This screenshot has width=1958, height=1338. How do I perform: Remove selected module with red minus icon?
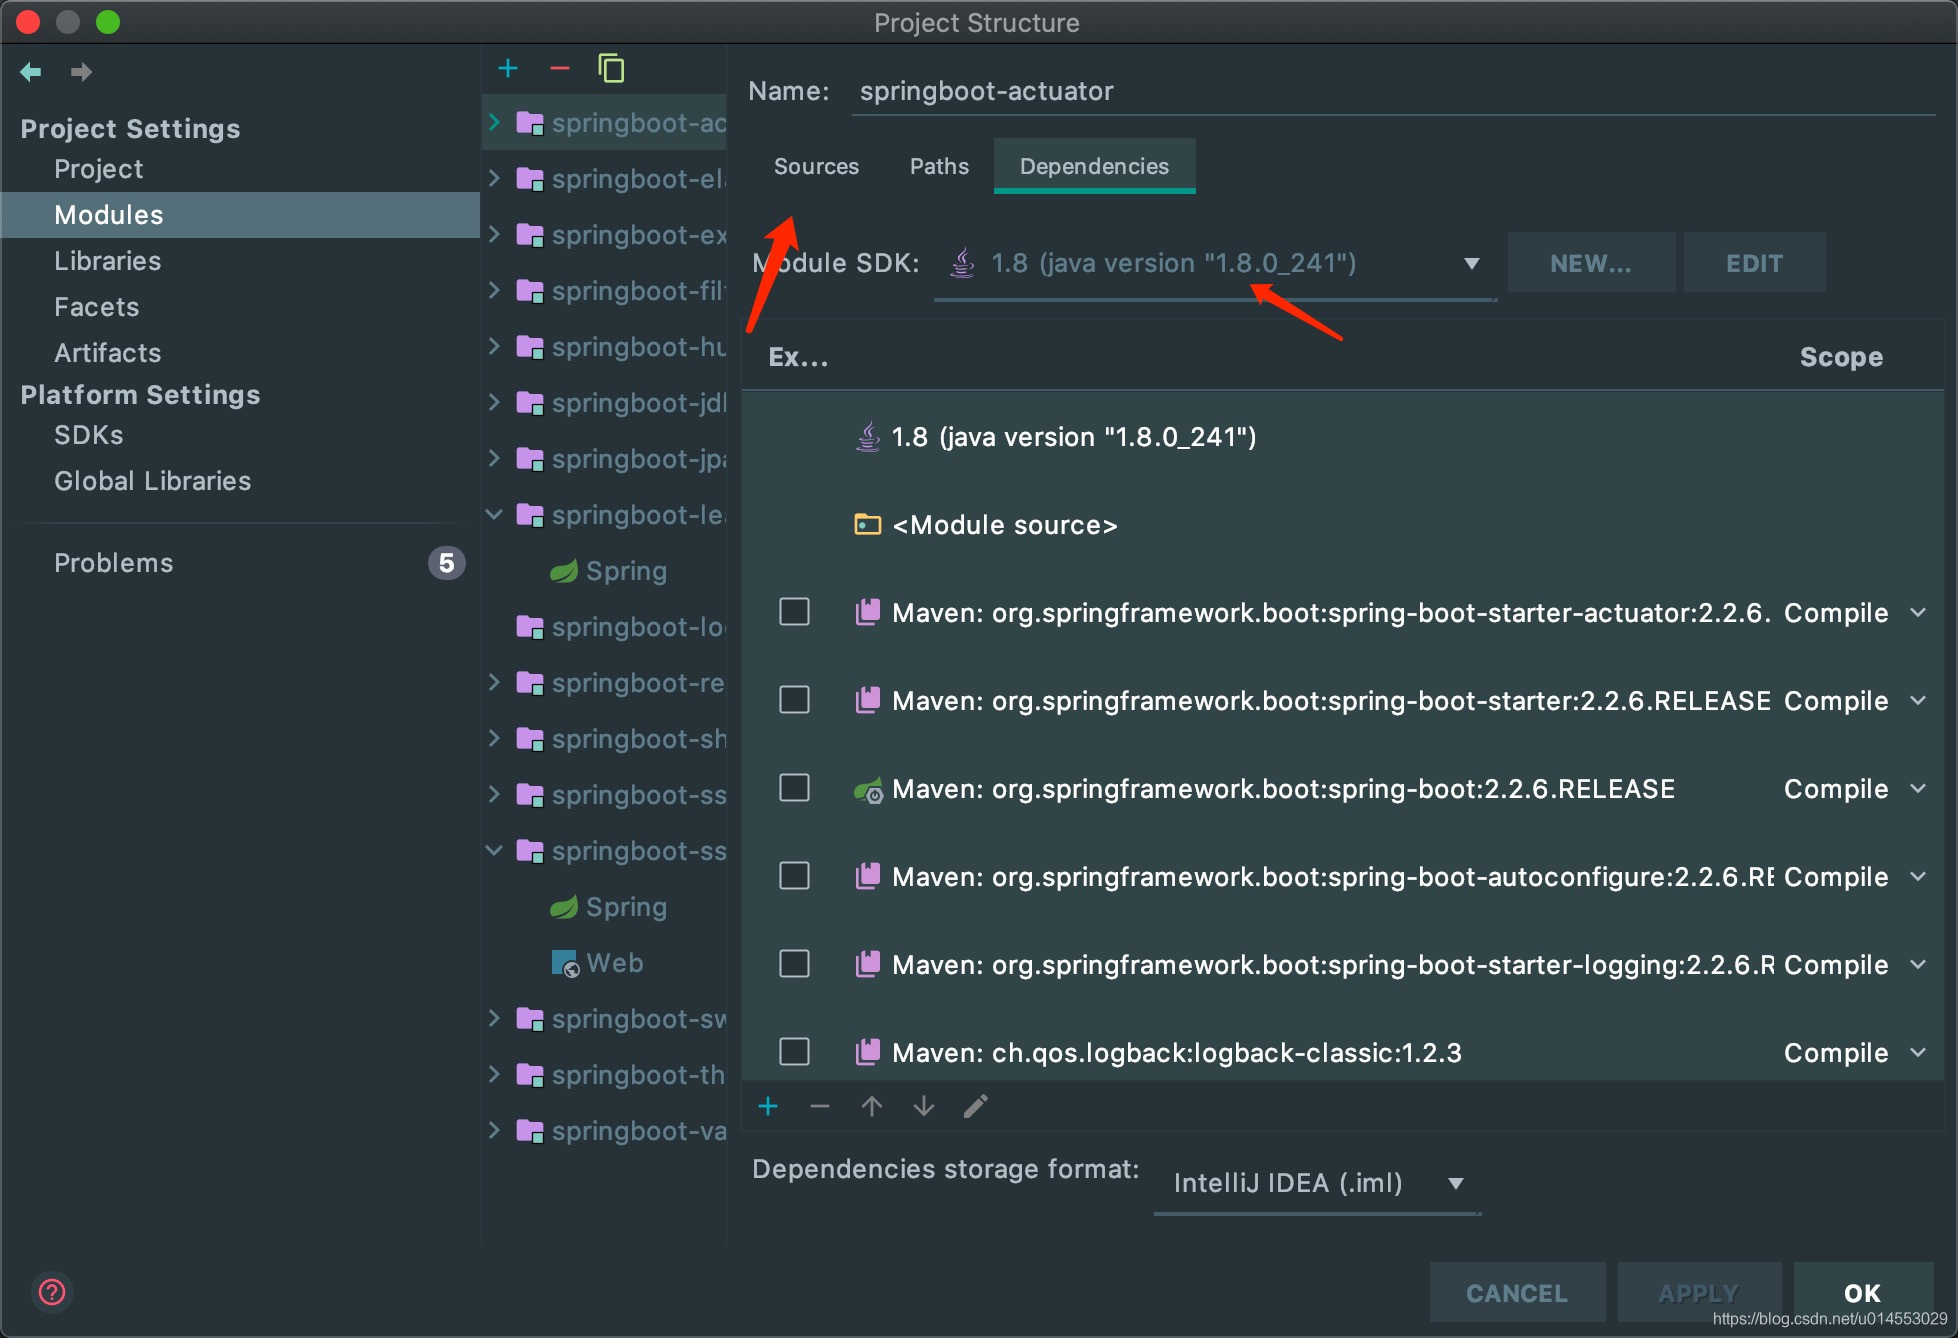(560, 68)
